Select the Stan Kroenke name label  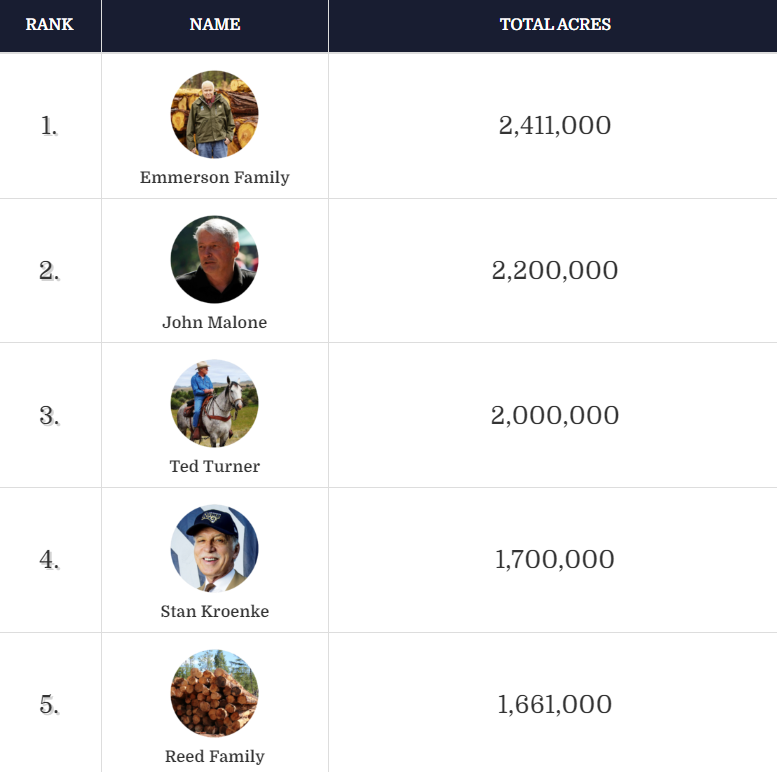(215, 612)
